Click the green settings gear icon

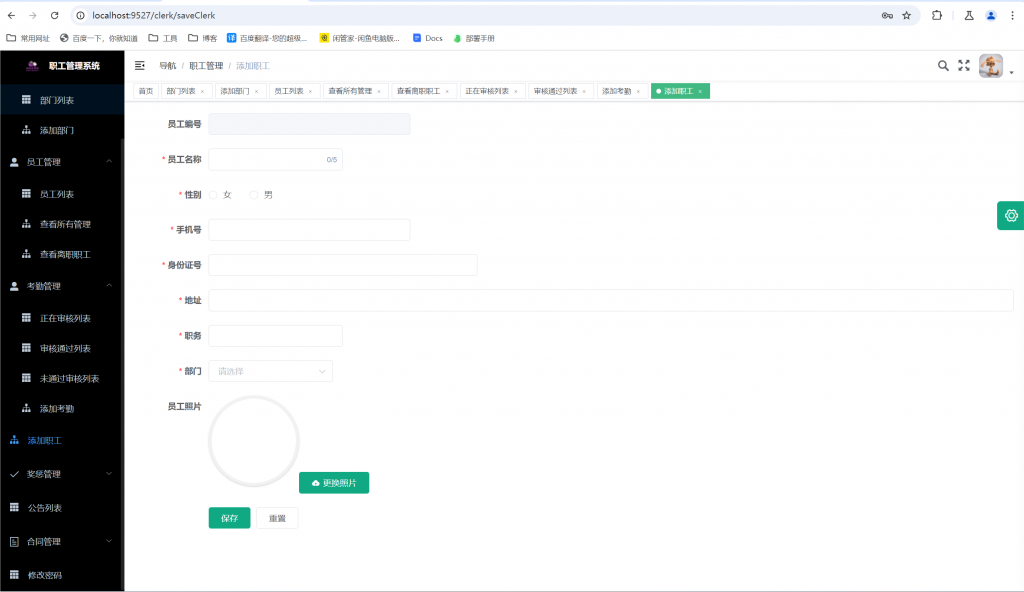(x=1011, y=216)
